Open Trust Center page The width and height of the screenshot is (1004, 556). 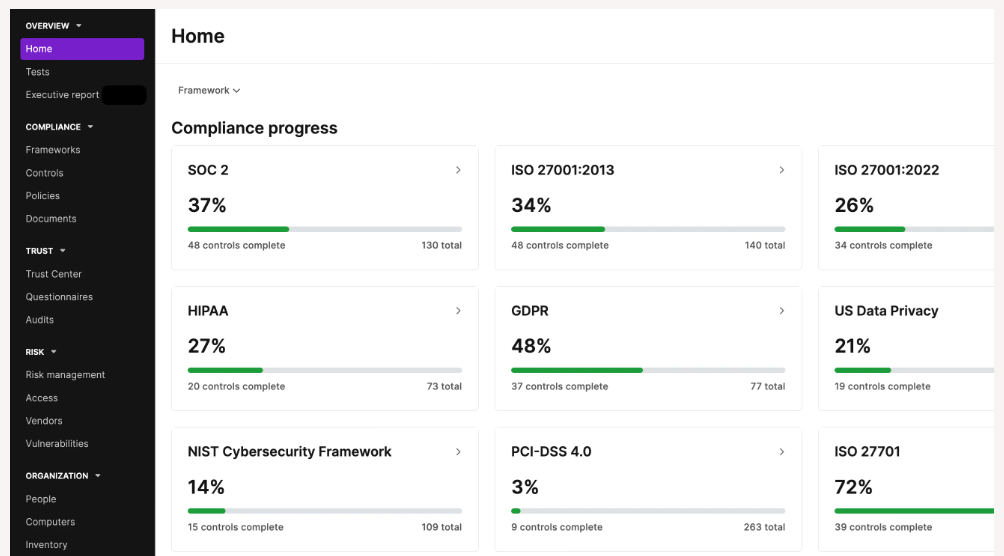tap(53, 274)
